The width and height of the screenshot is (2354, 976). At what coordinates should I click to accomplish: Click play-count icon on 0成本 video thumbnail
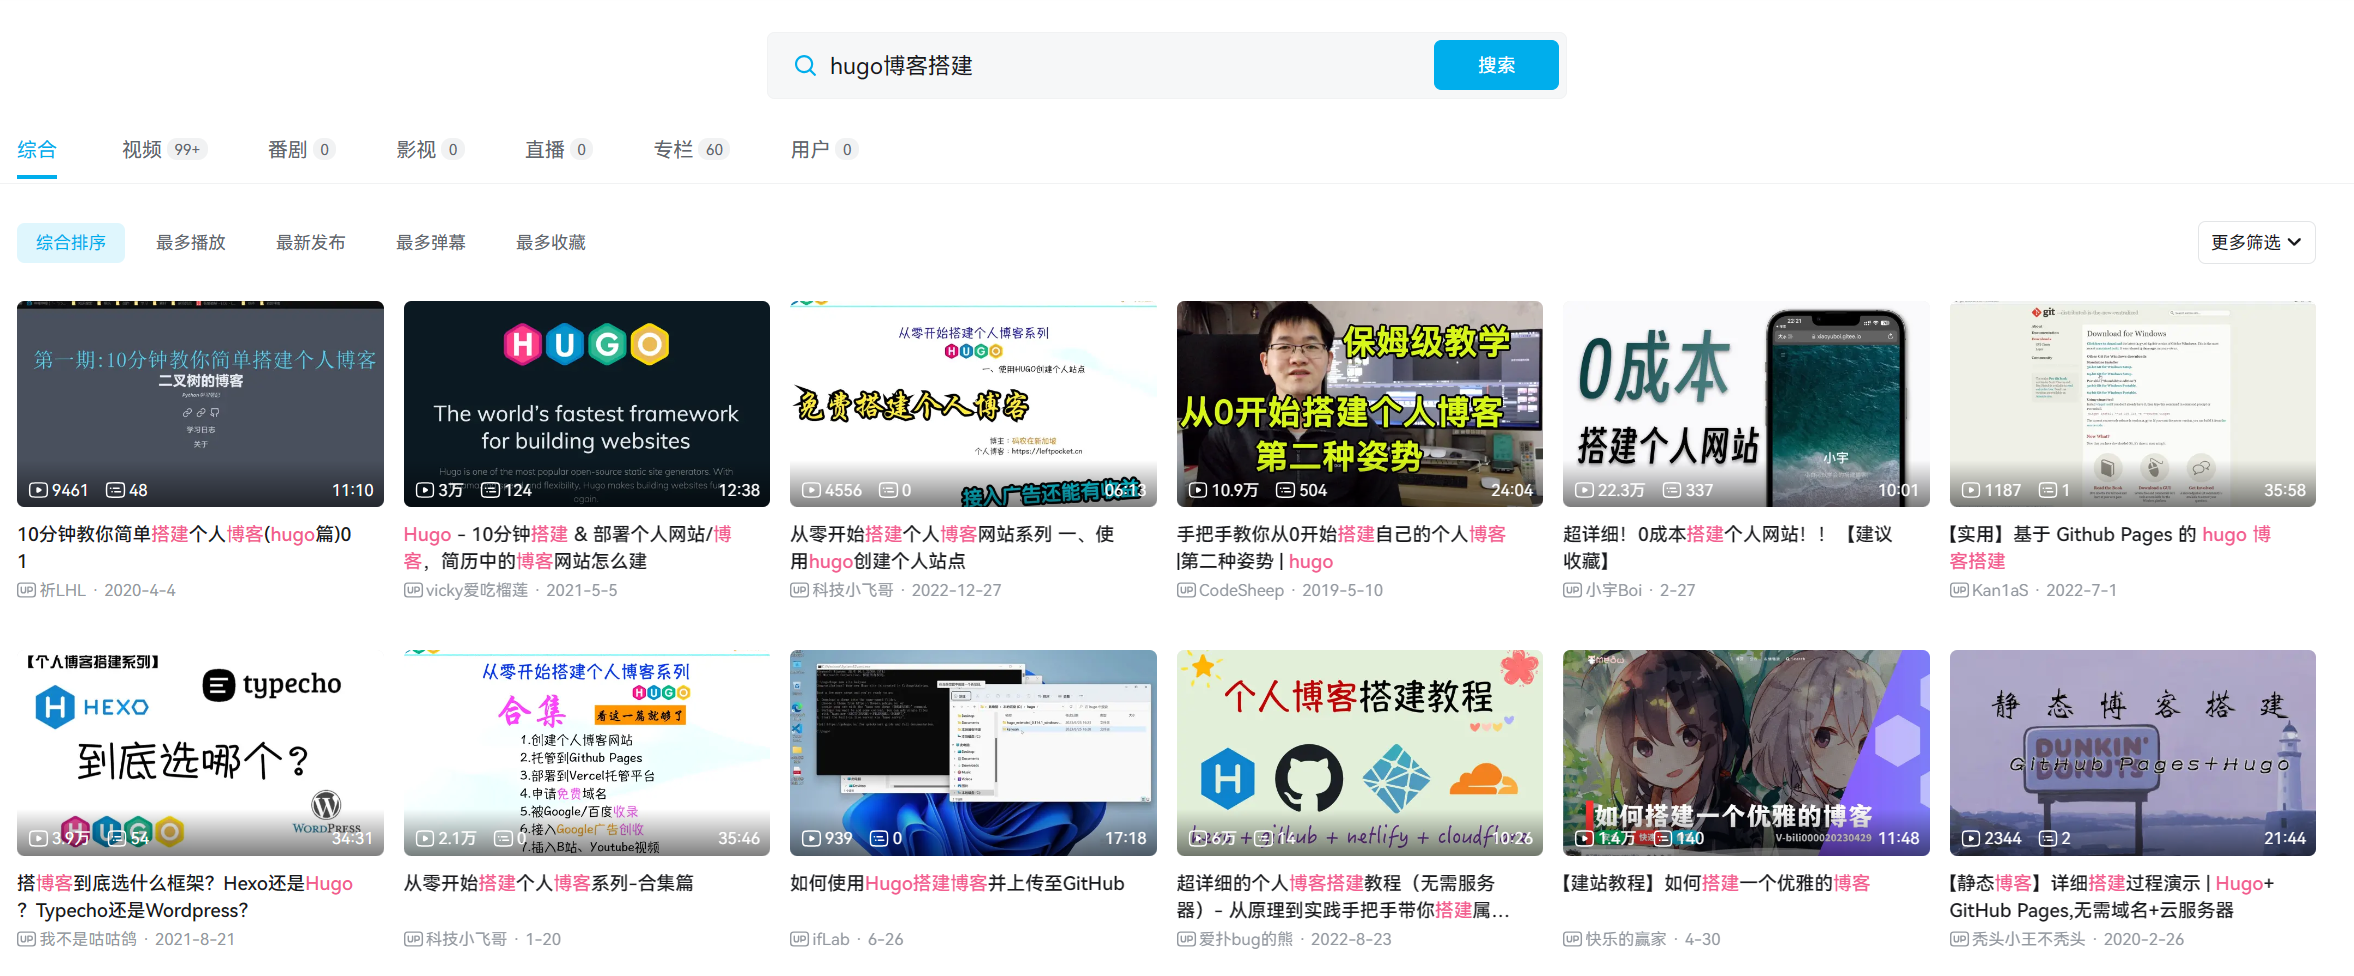point(1584,490)
